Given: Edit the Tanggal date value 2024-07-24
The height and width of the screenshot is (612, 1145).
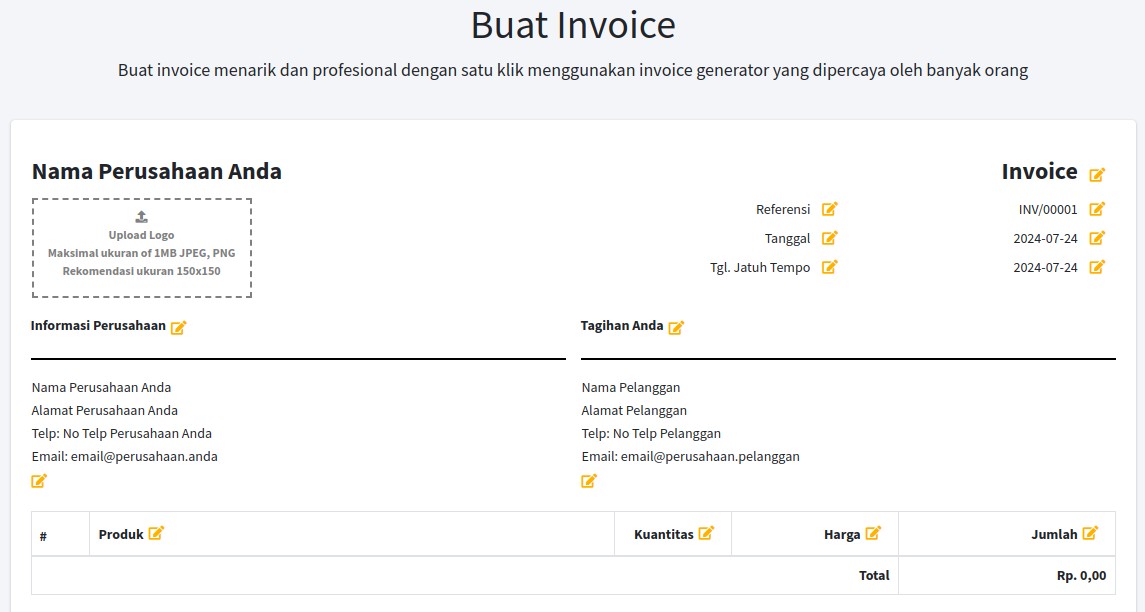Looking at the screenshot, I should pyautogui.click(x=1097, y=238).
